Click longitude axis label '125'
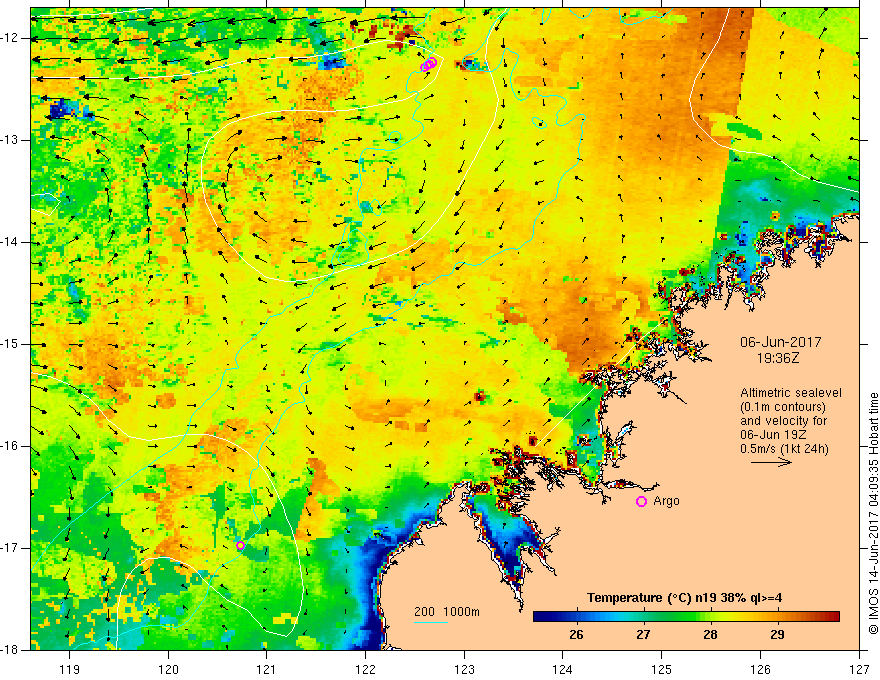 click(662, 669)
